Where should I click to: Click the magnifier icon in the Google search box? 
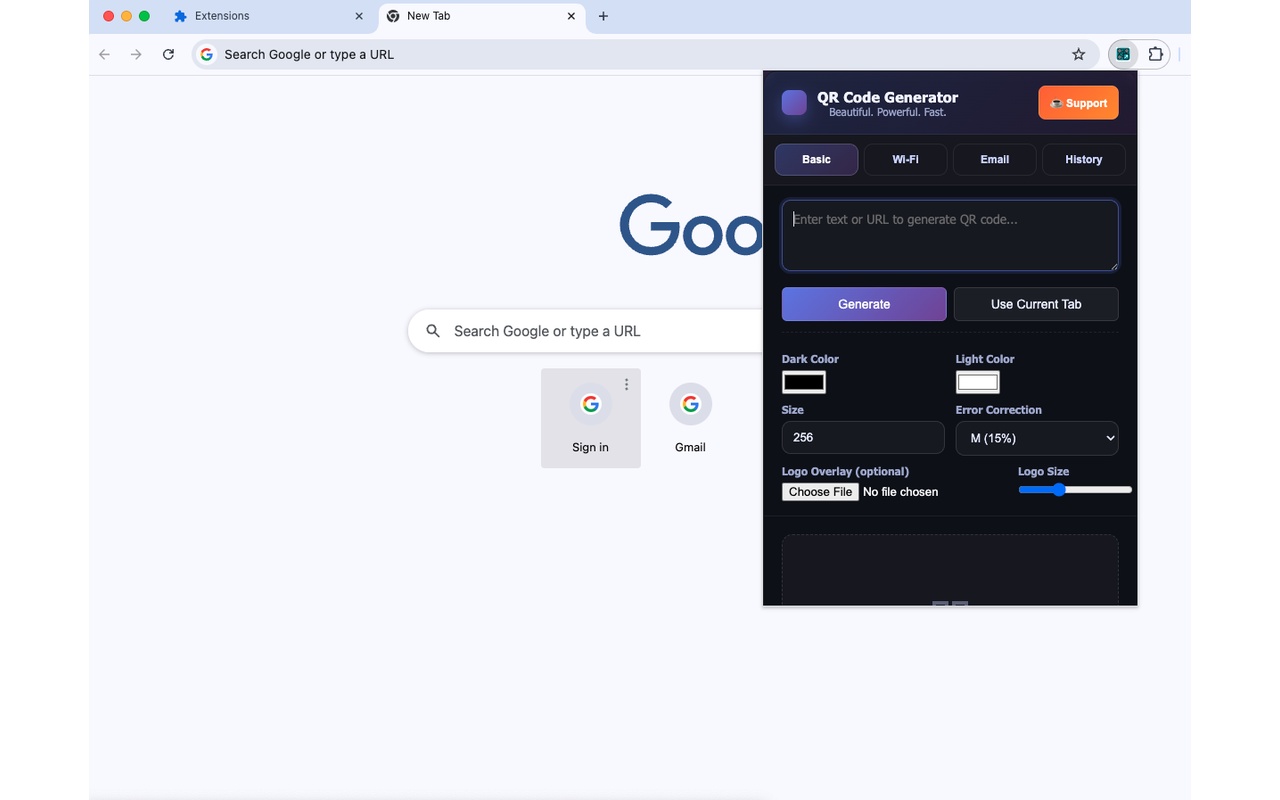pyautogui.click(x=433, y=331)
